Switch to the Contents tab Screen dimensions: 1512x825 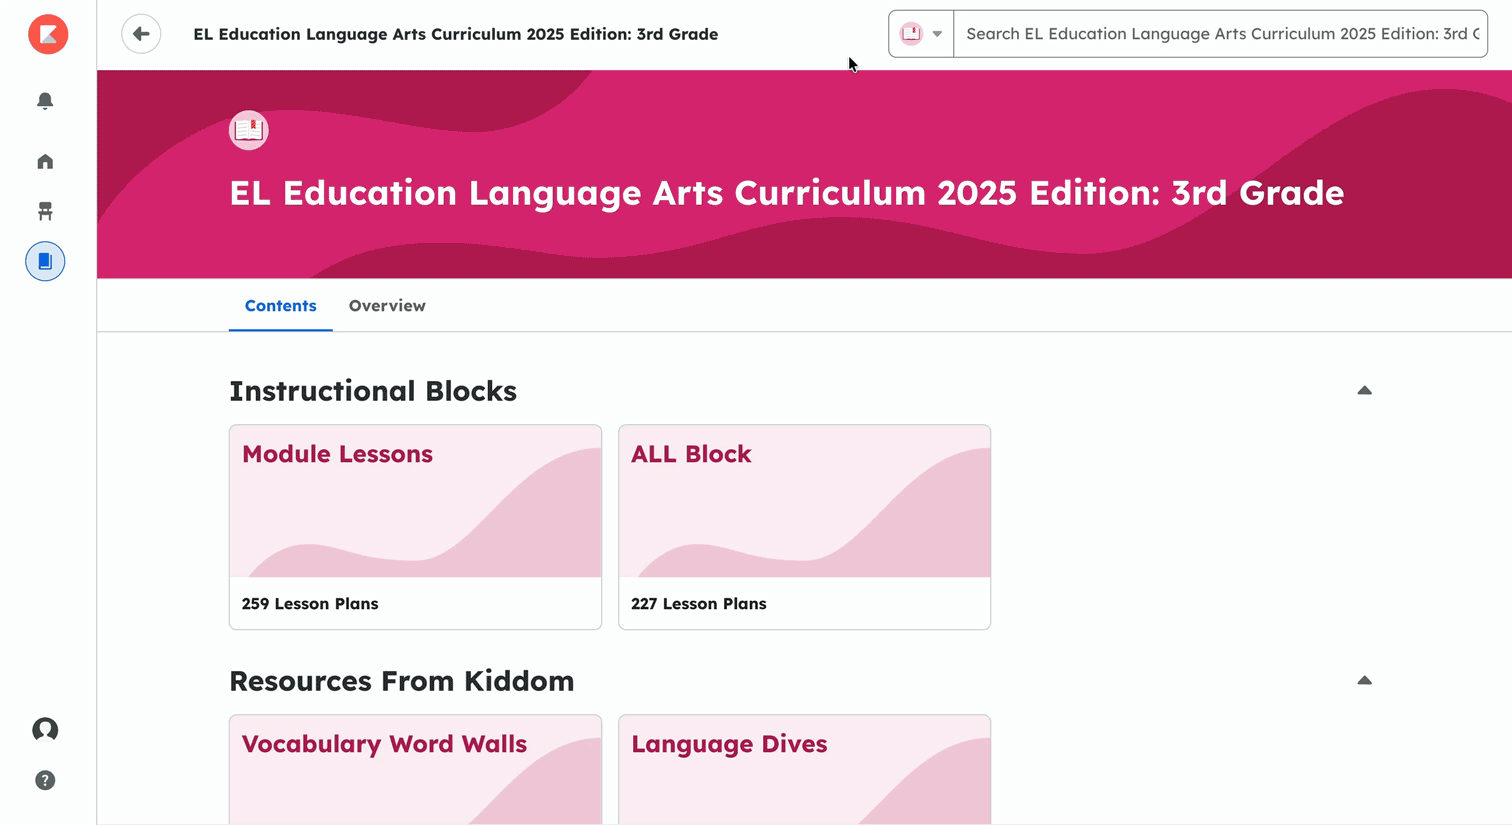pos(280,306)
